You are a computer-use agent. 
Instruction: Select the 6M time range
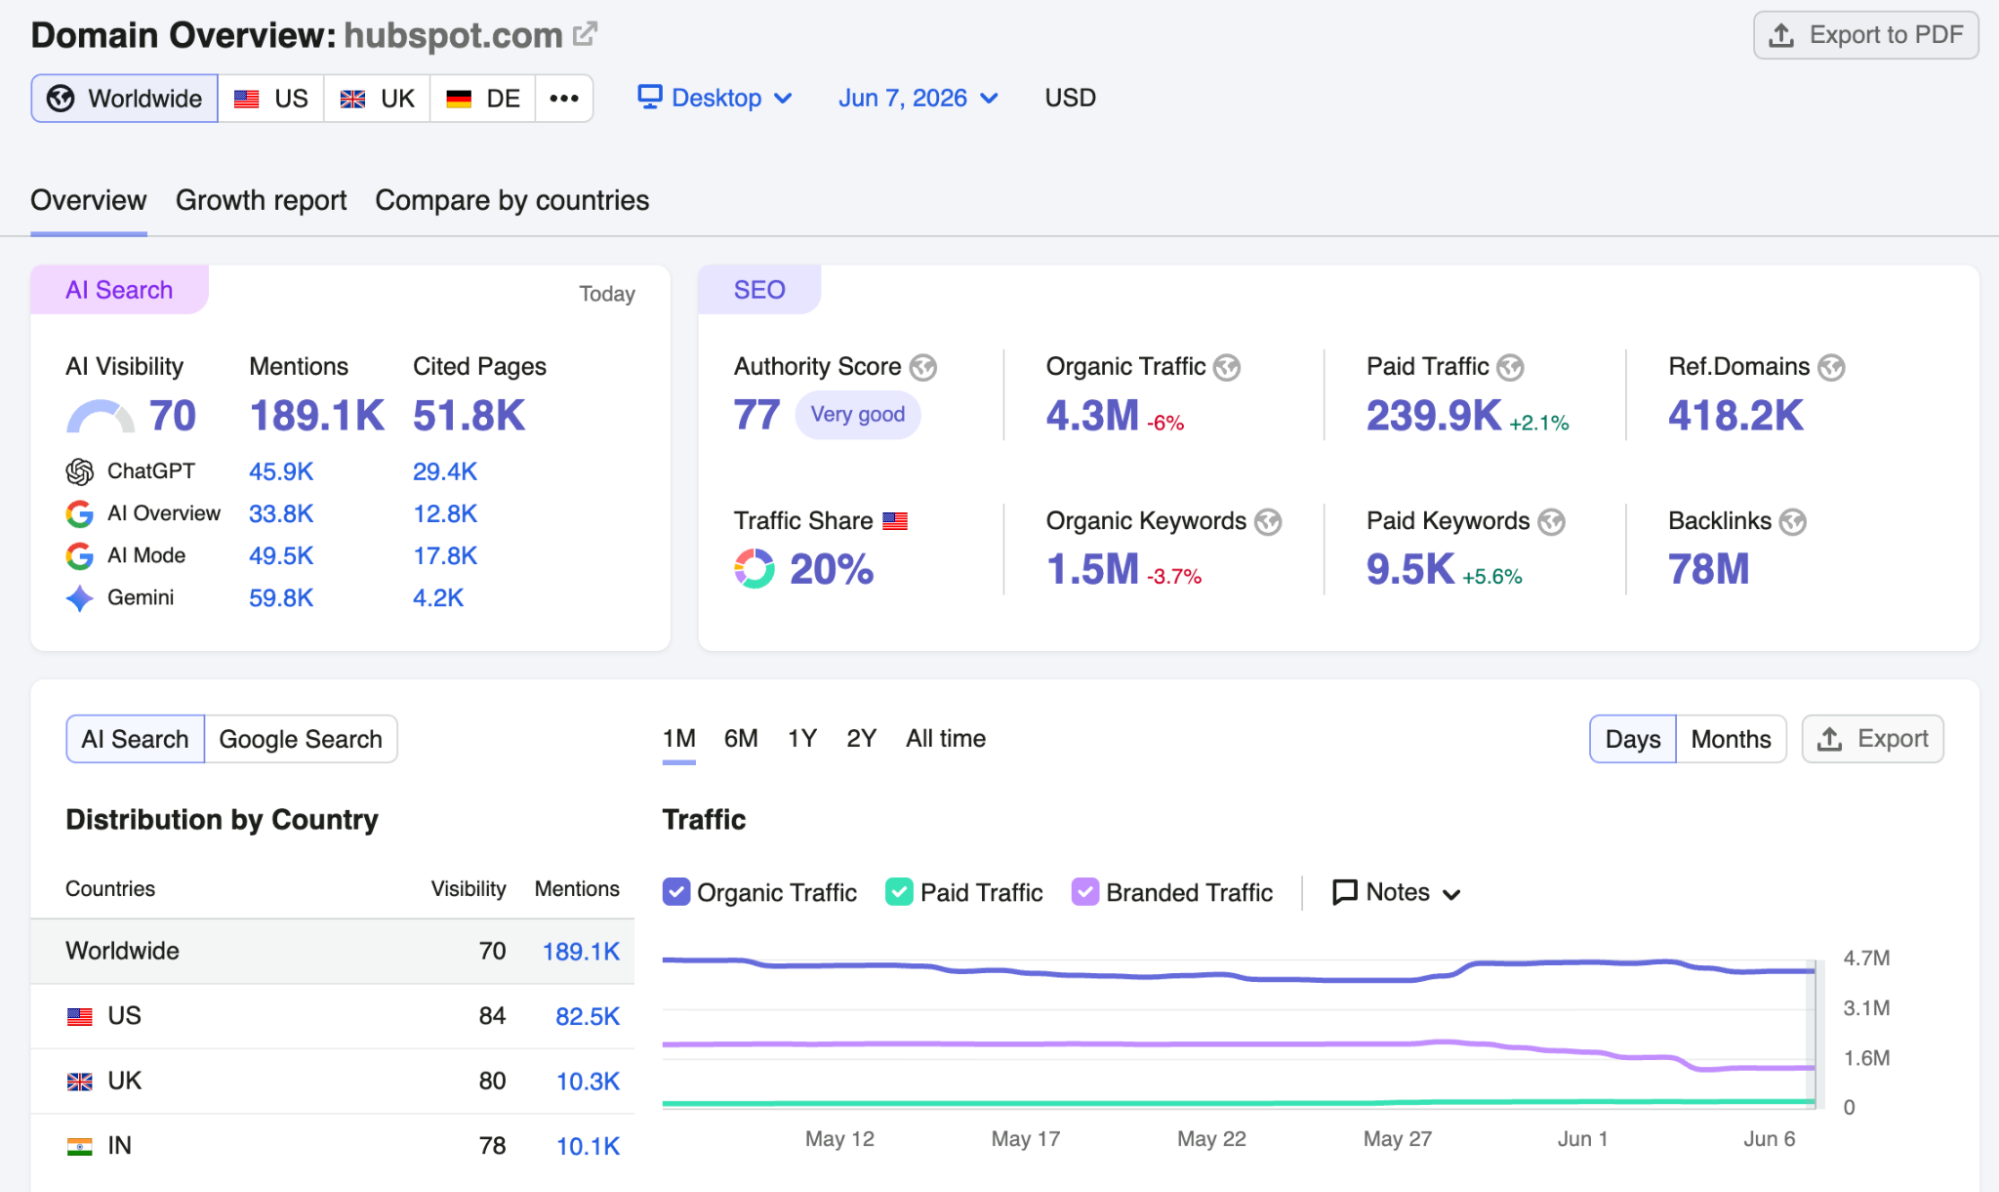[x=741, y=738]
